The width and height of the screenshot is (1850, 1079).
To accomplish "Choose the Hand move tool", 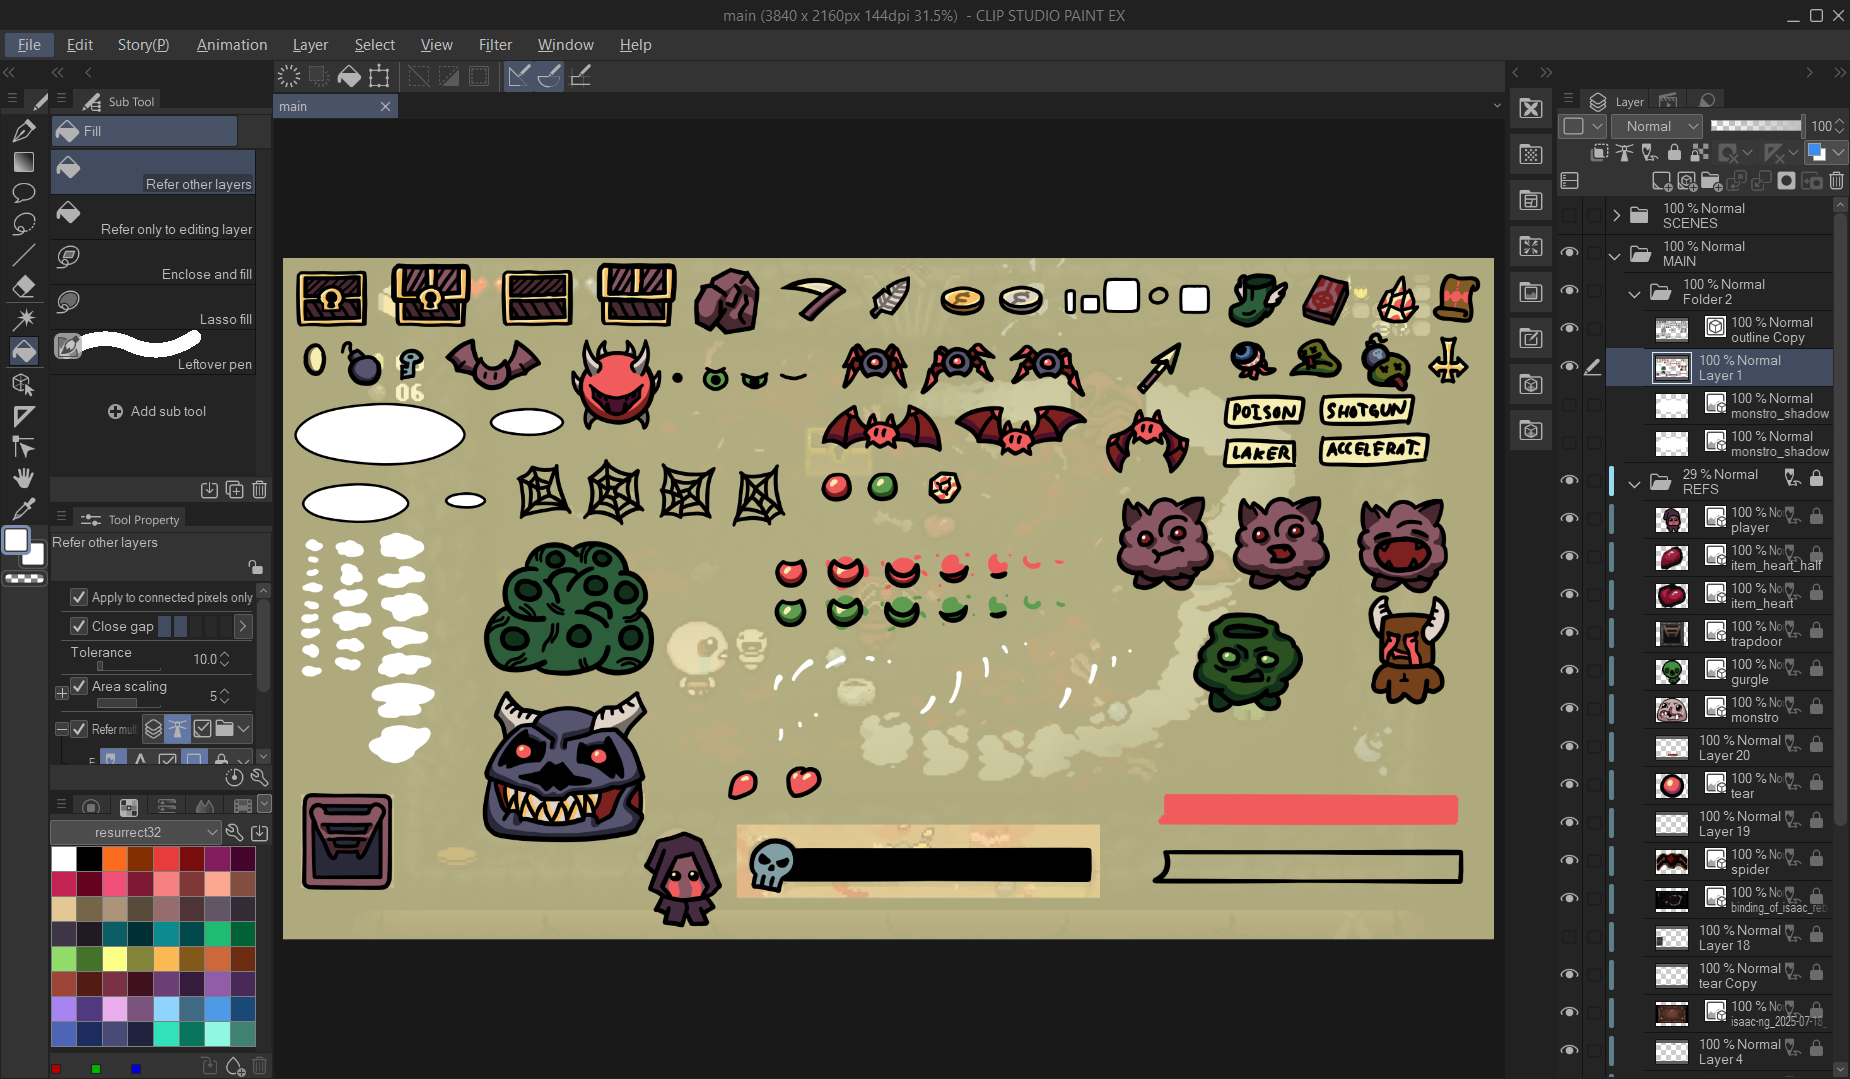I will click(x=24, y=478).
